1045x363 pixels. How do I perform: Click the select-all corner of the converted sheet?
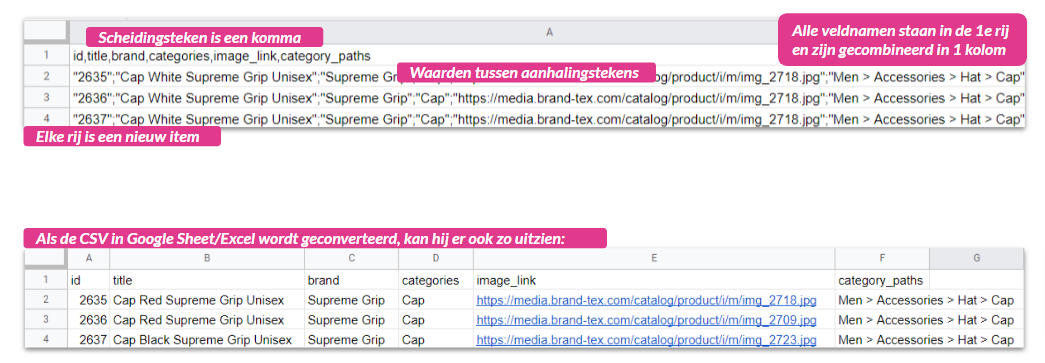coord(46,258)
